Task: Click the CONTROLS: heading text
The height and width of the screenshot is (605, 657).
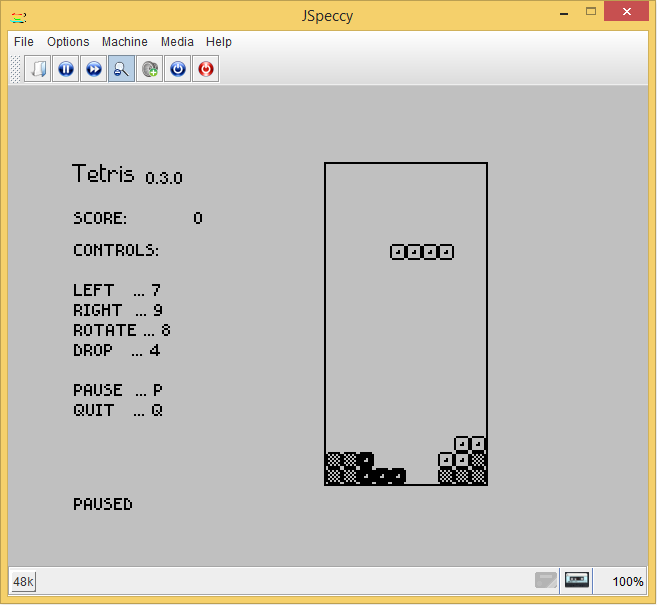Action: pyautogui.click(x=116, y=250)
